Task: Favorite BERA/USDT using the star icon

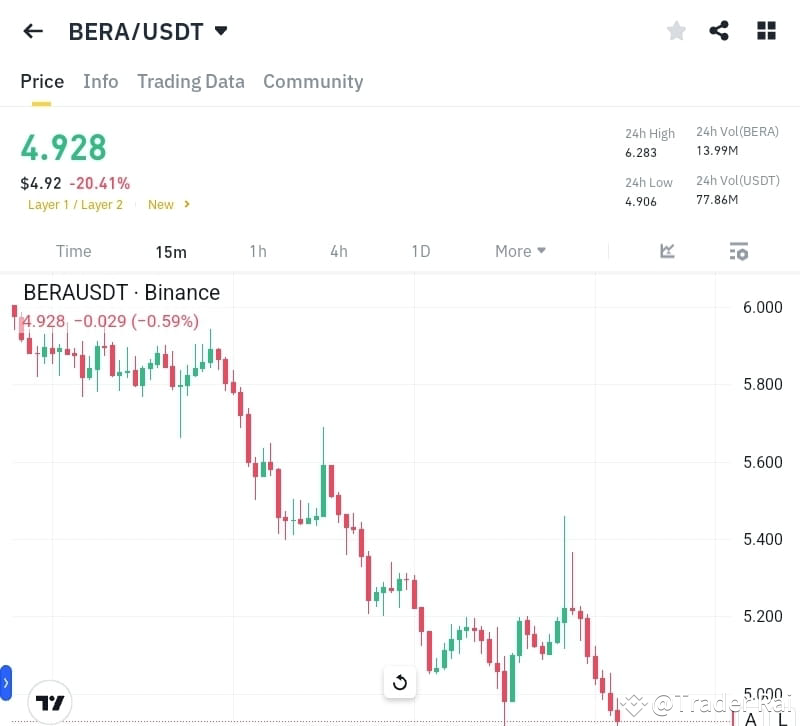Action: (676, 30)
